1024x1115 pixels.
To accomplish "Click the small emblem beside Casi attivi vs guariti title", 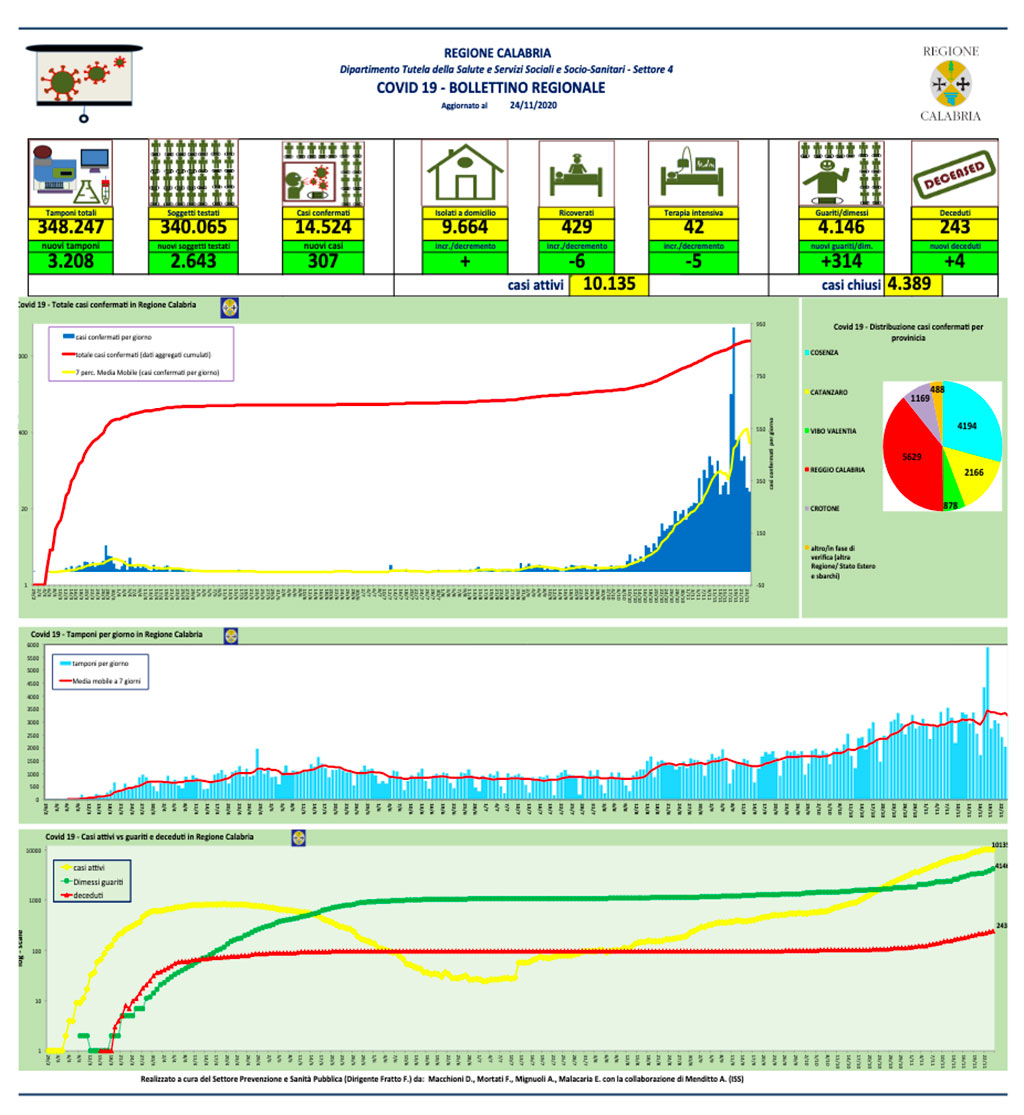I will tap(299, 838).
